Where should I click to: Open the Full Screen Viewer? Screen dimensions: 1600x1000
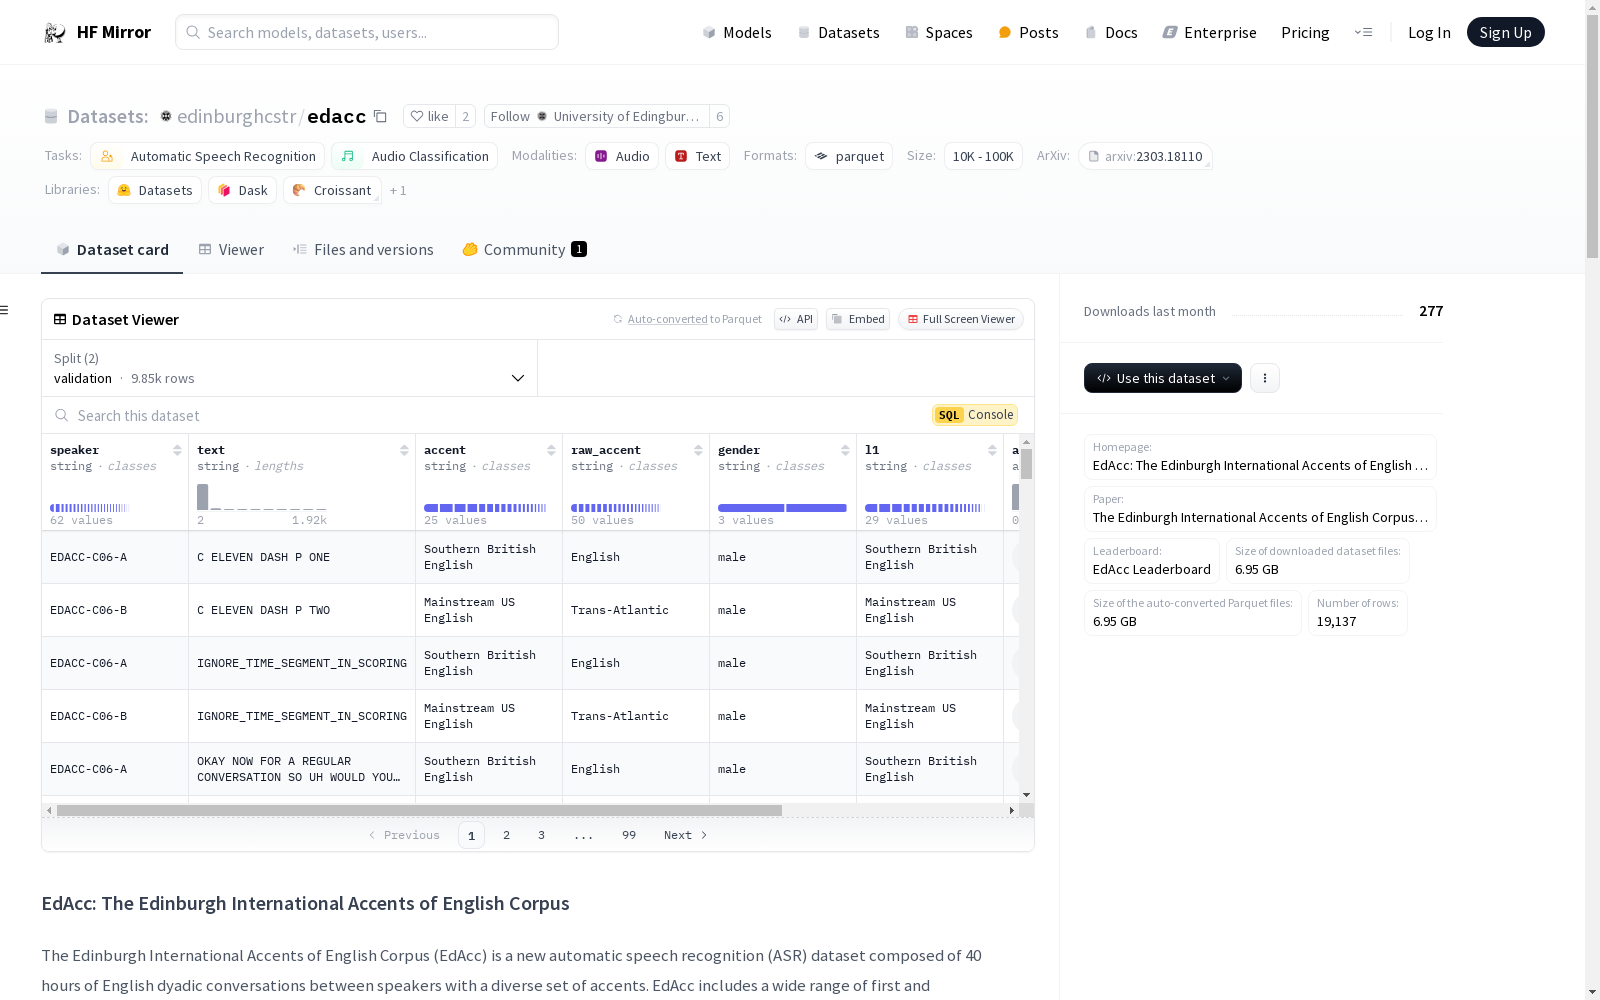tap(961, 319)
